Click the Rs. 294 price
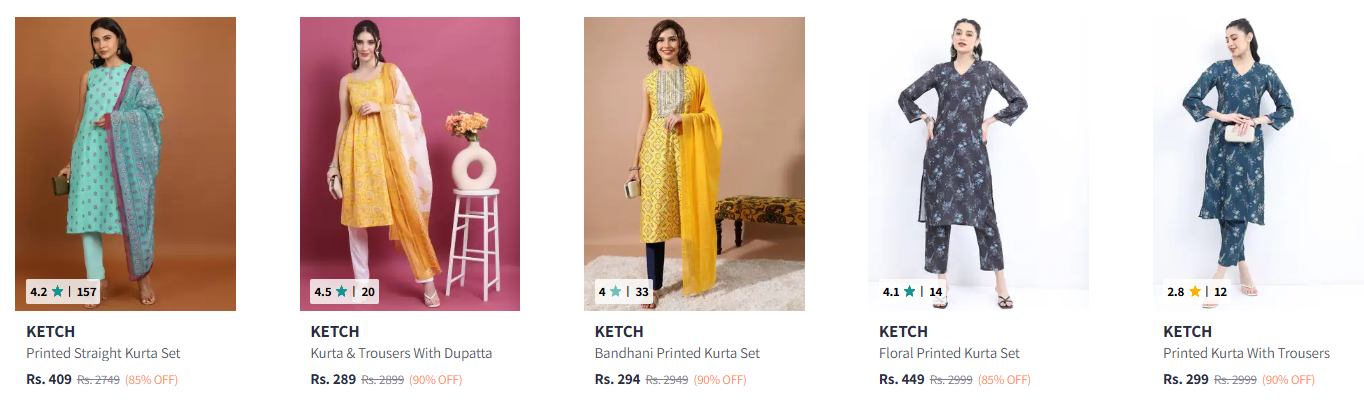 [617, 380]
